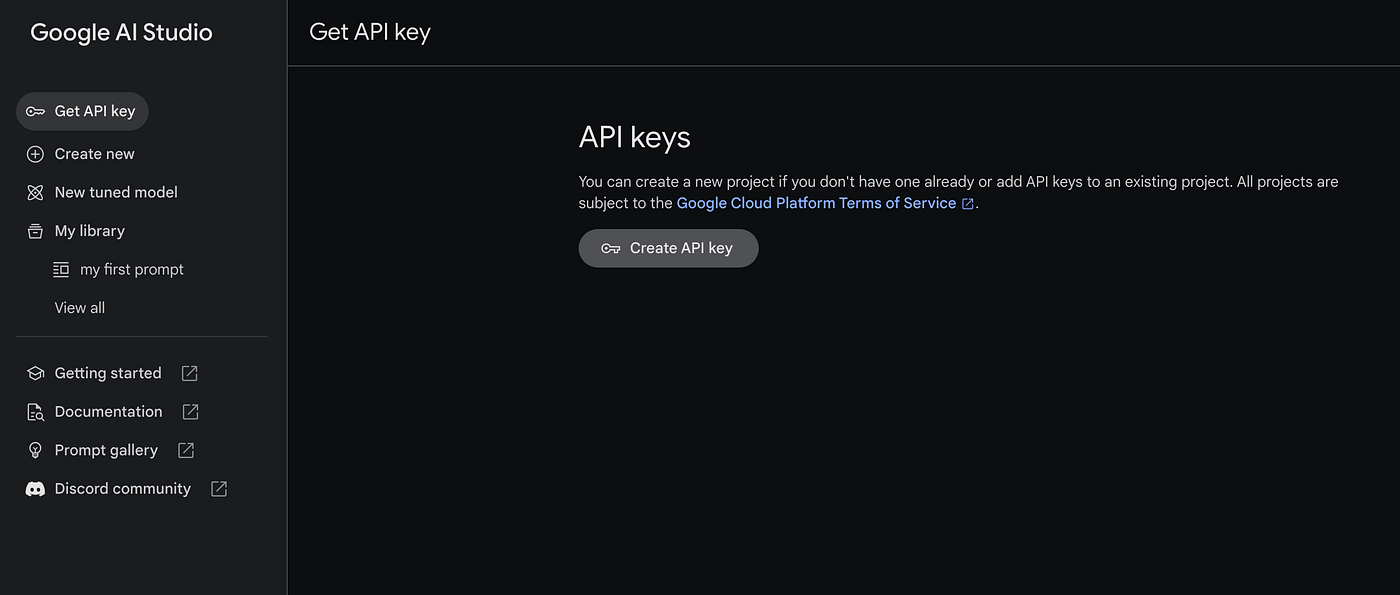Click external link icon next to Discord community

coord(219,489)
